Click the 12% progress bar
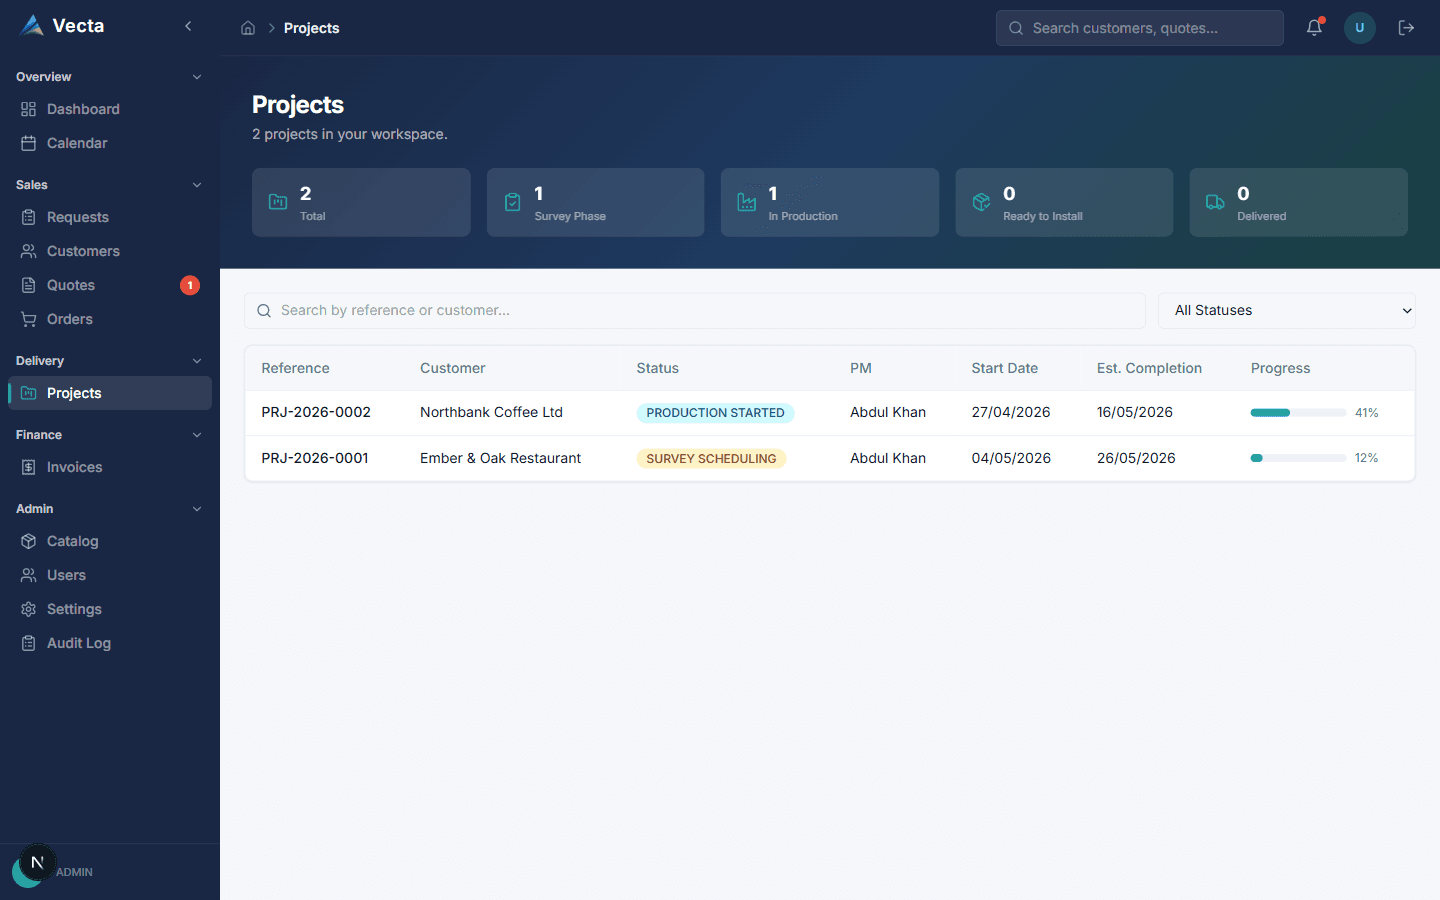This screenshot has width=1440, height=900. pos(1298,458)
